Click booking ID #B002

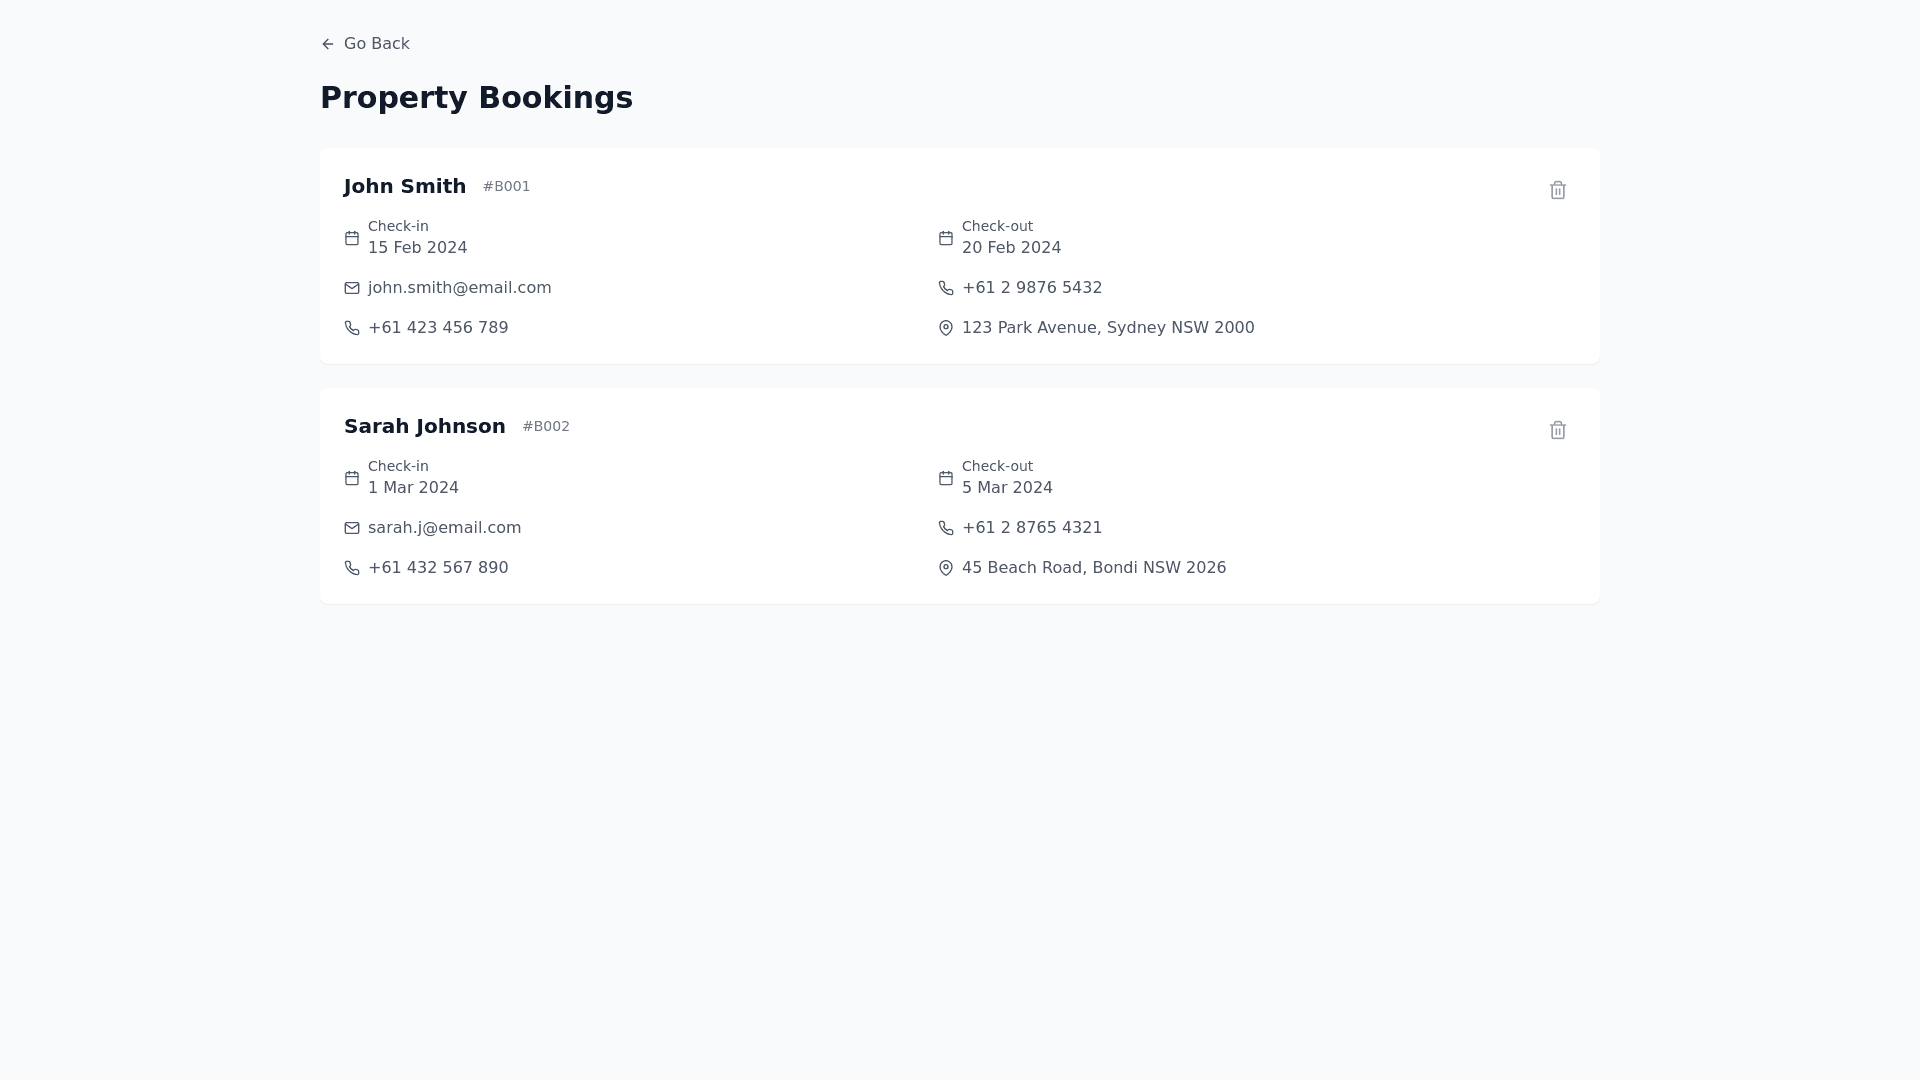point(546,426)
